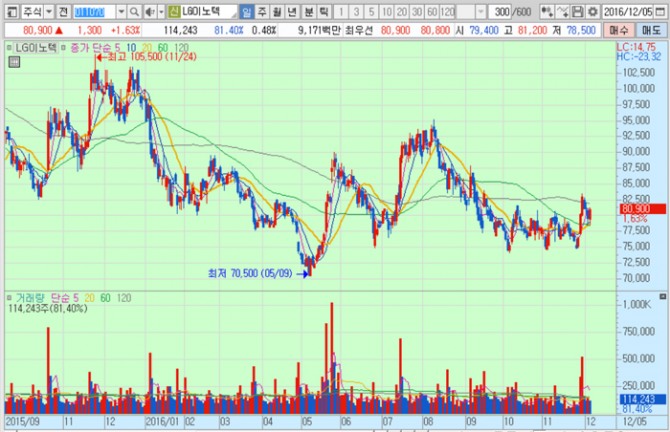Select the 60 minute interval tab
This screenshot has width=670, height=432.
(431, 11)
